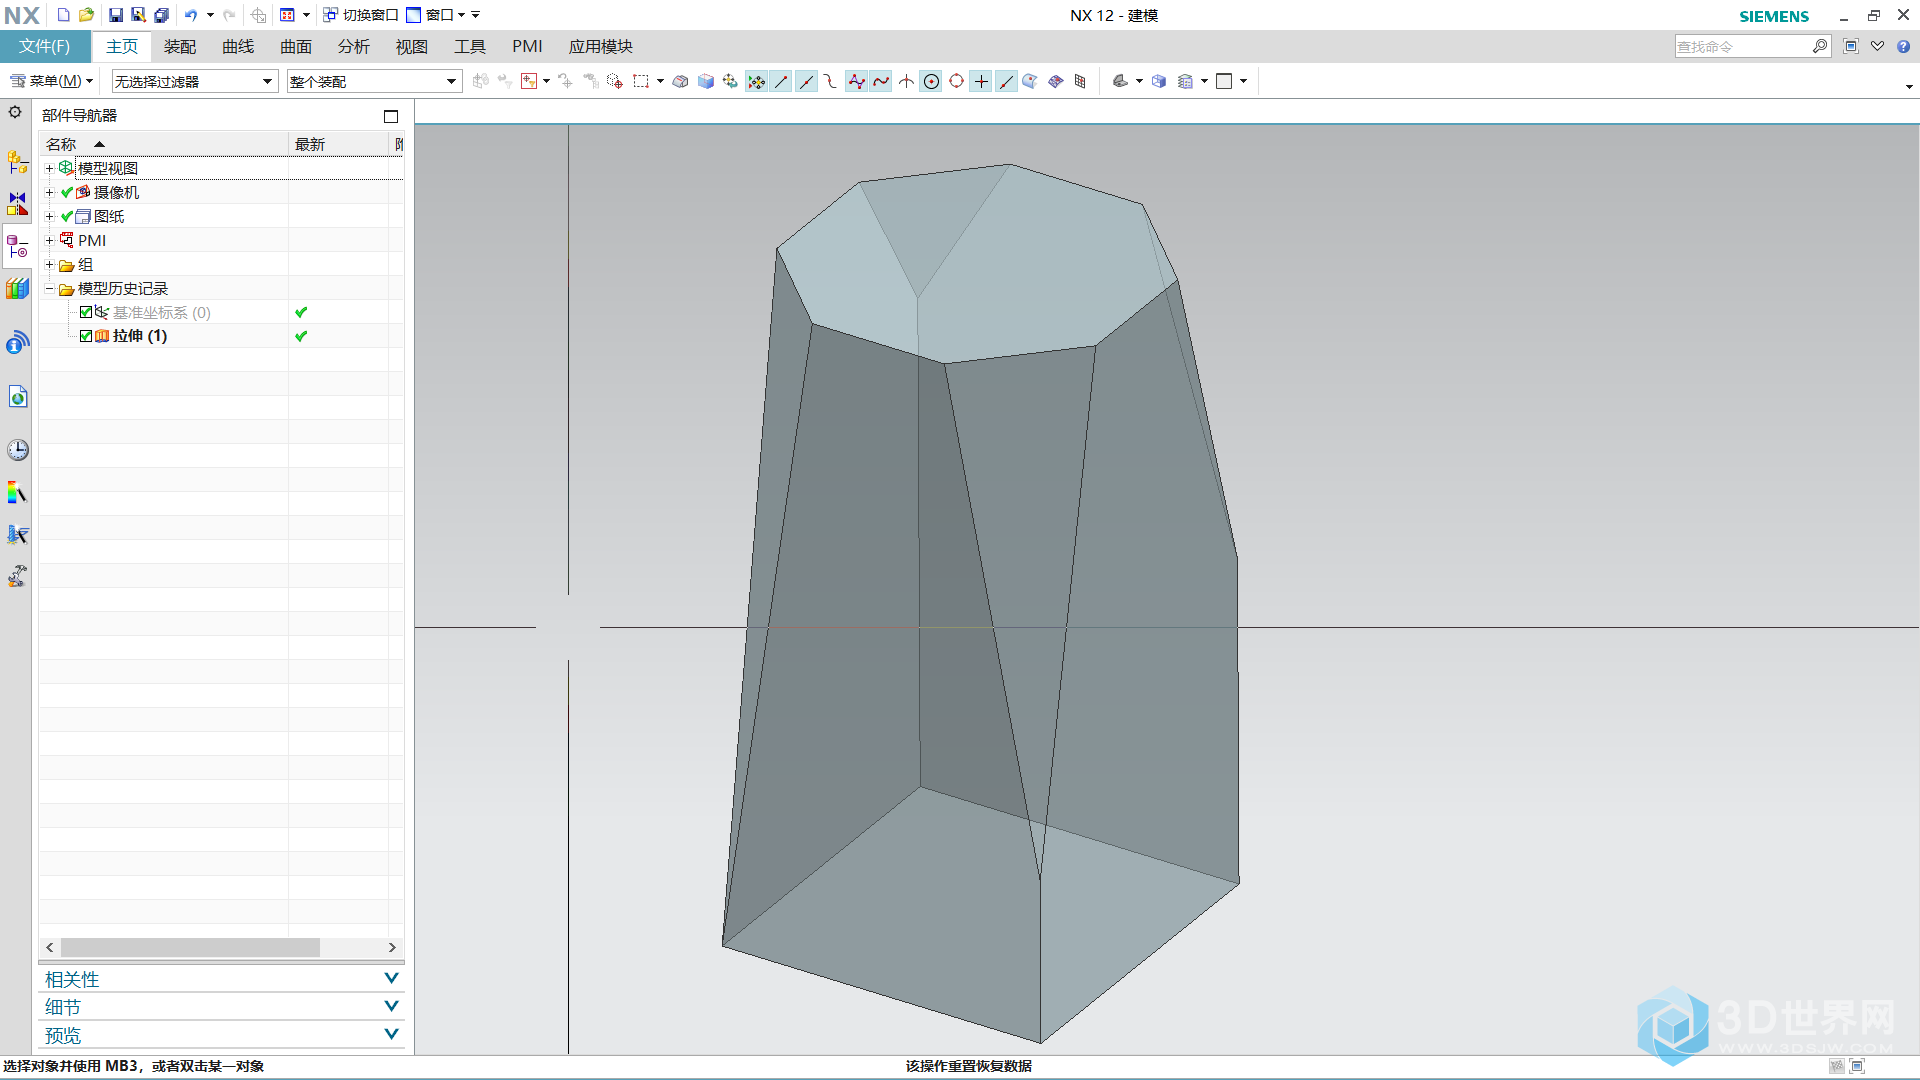This screenshot has width=1920, height=1080.
Task: Expand the 模型视图 tree node
Action: (x=49, y=168)
